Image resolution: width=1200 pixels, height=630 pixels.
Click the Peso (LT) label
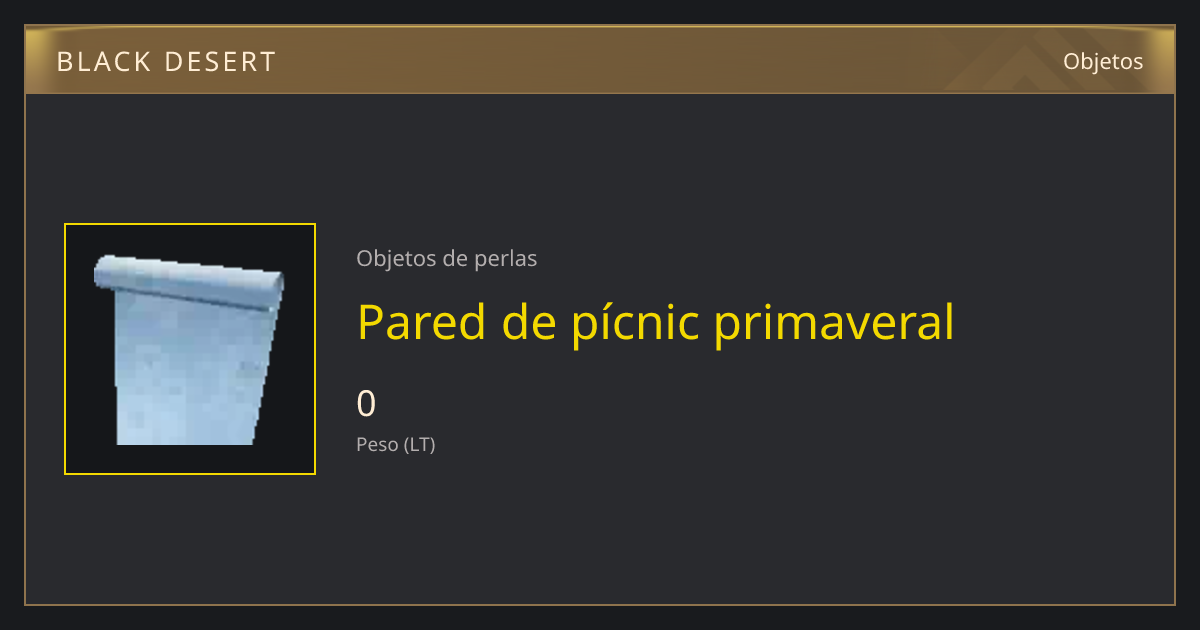tap(396, 445)
